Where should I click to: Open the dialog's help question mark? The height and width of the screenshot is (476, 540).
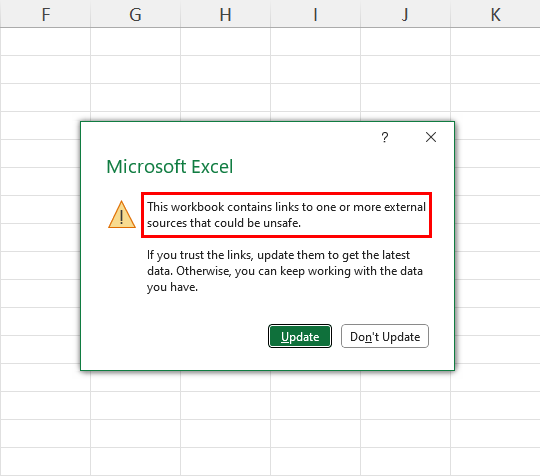point(385,137)
